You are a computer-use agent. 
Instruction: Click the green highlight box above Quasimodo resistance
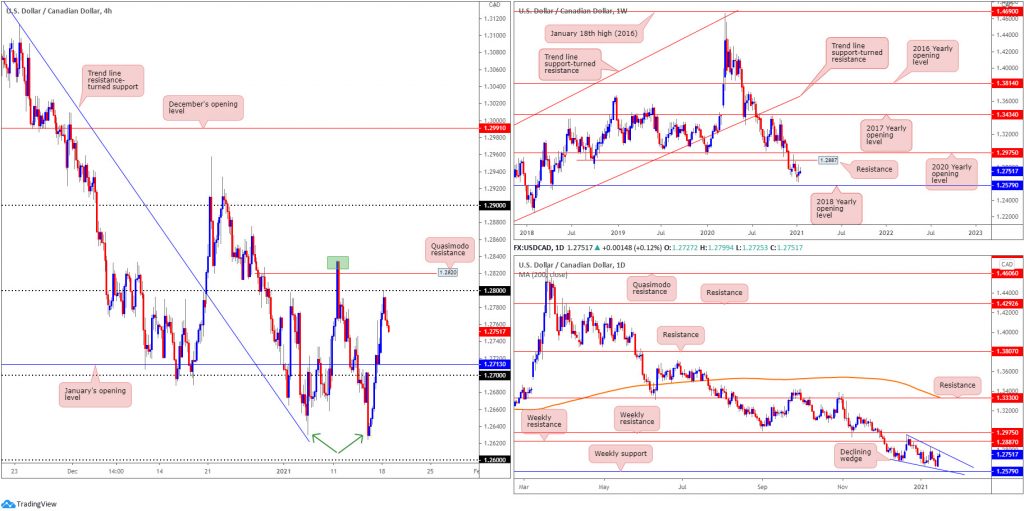coord(340,263)
